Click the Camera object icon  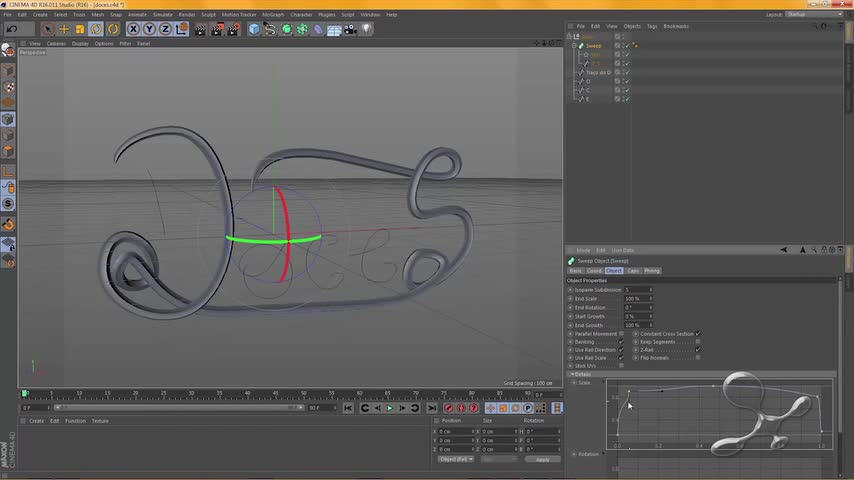coord(350,29)
